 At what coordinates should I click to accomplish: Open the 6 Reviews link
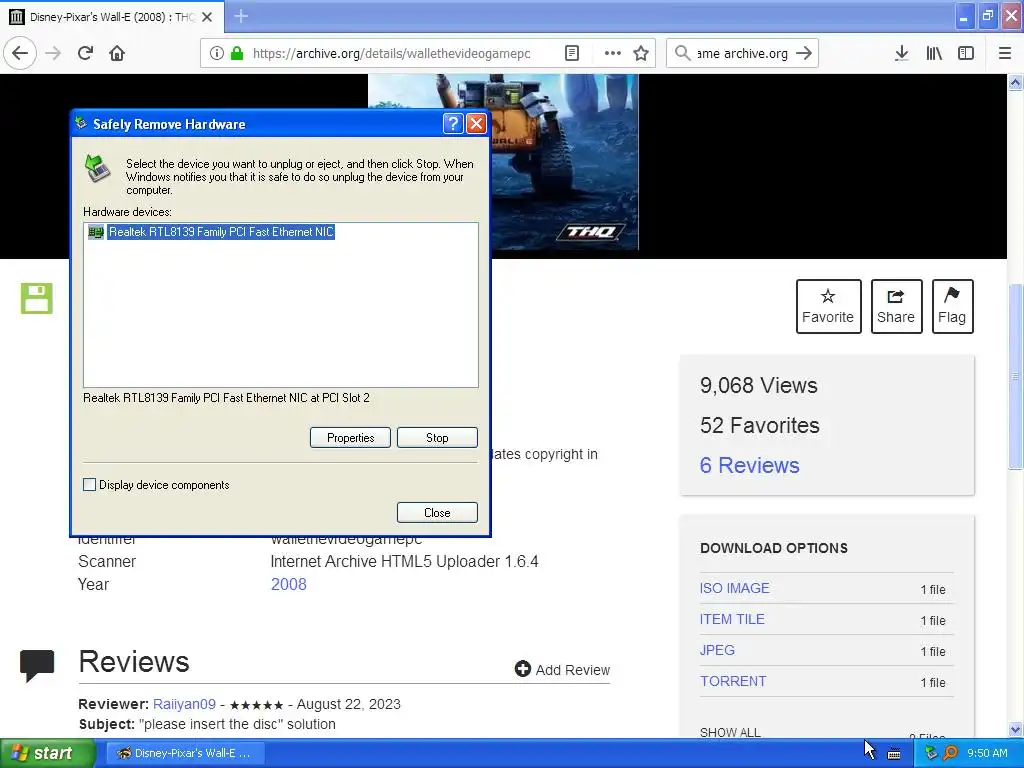pos(749,465)
